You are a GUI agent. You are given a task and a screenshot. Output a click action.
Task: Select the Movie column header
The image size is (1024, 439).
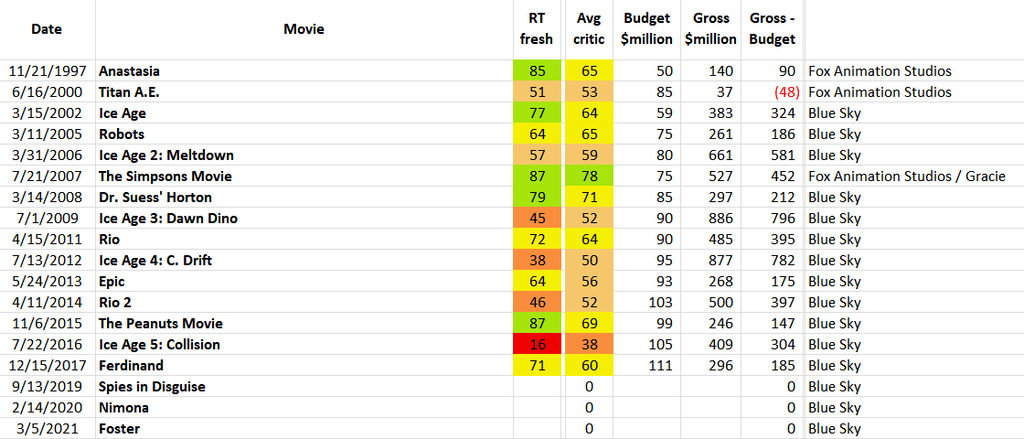click(303, 29)
